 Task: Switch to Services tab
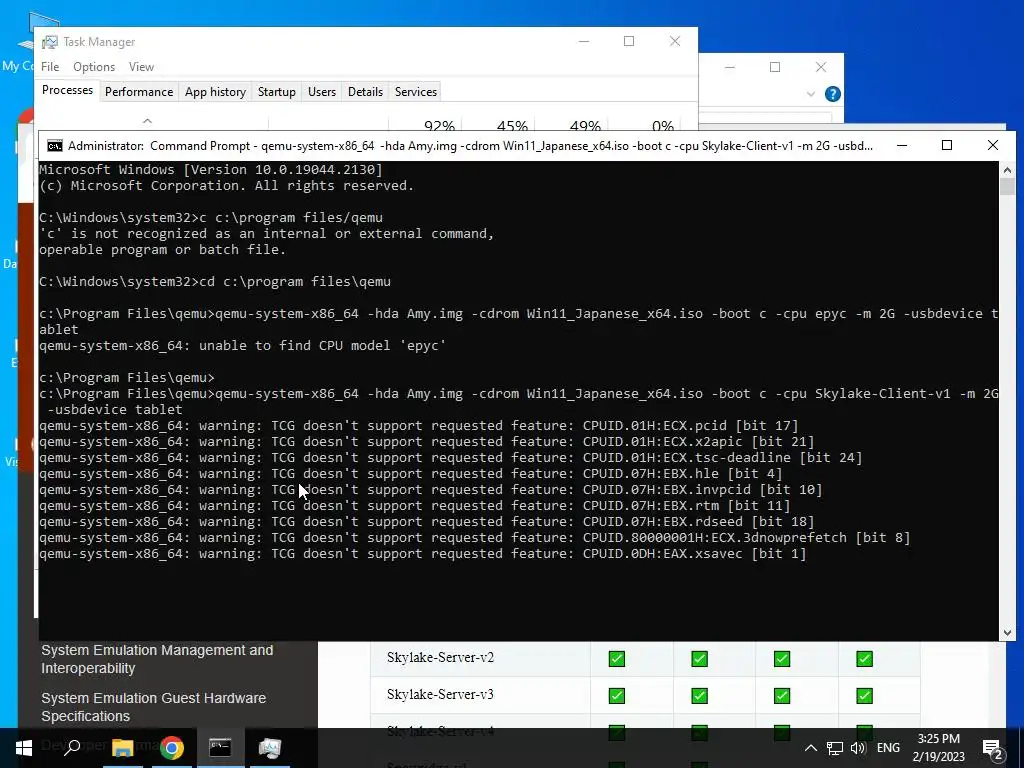[416, 92]
